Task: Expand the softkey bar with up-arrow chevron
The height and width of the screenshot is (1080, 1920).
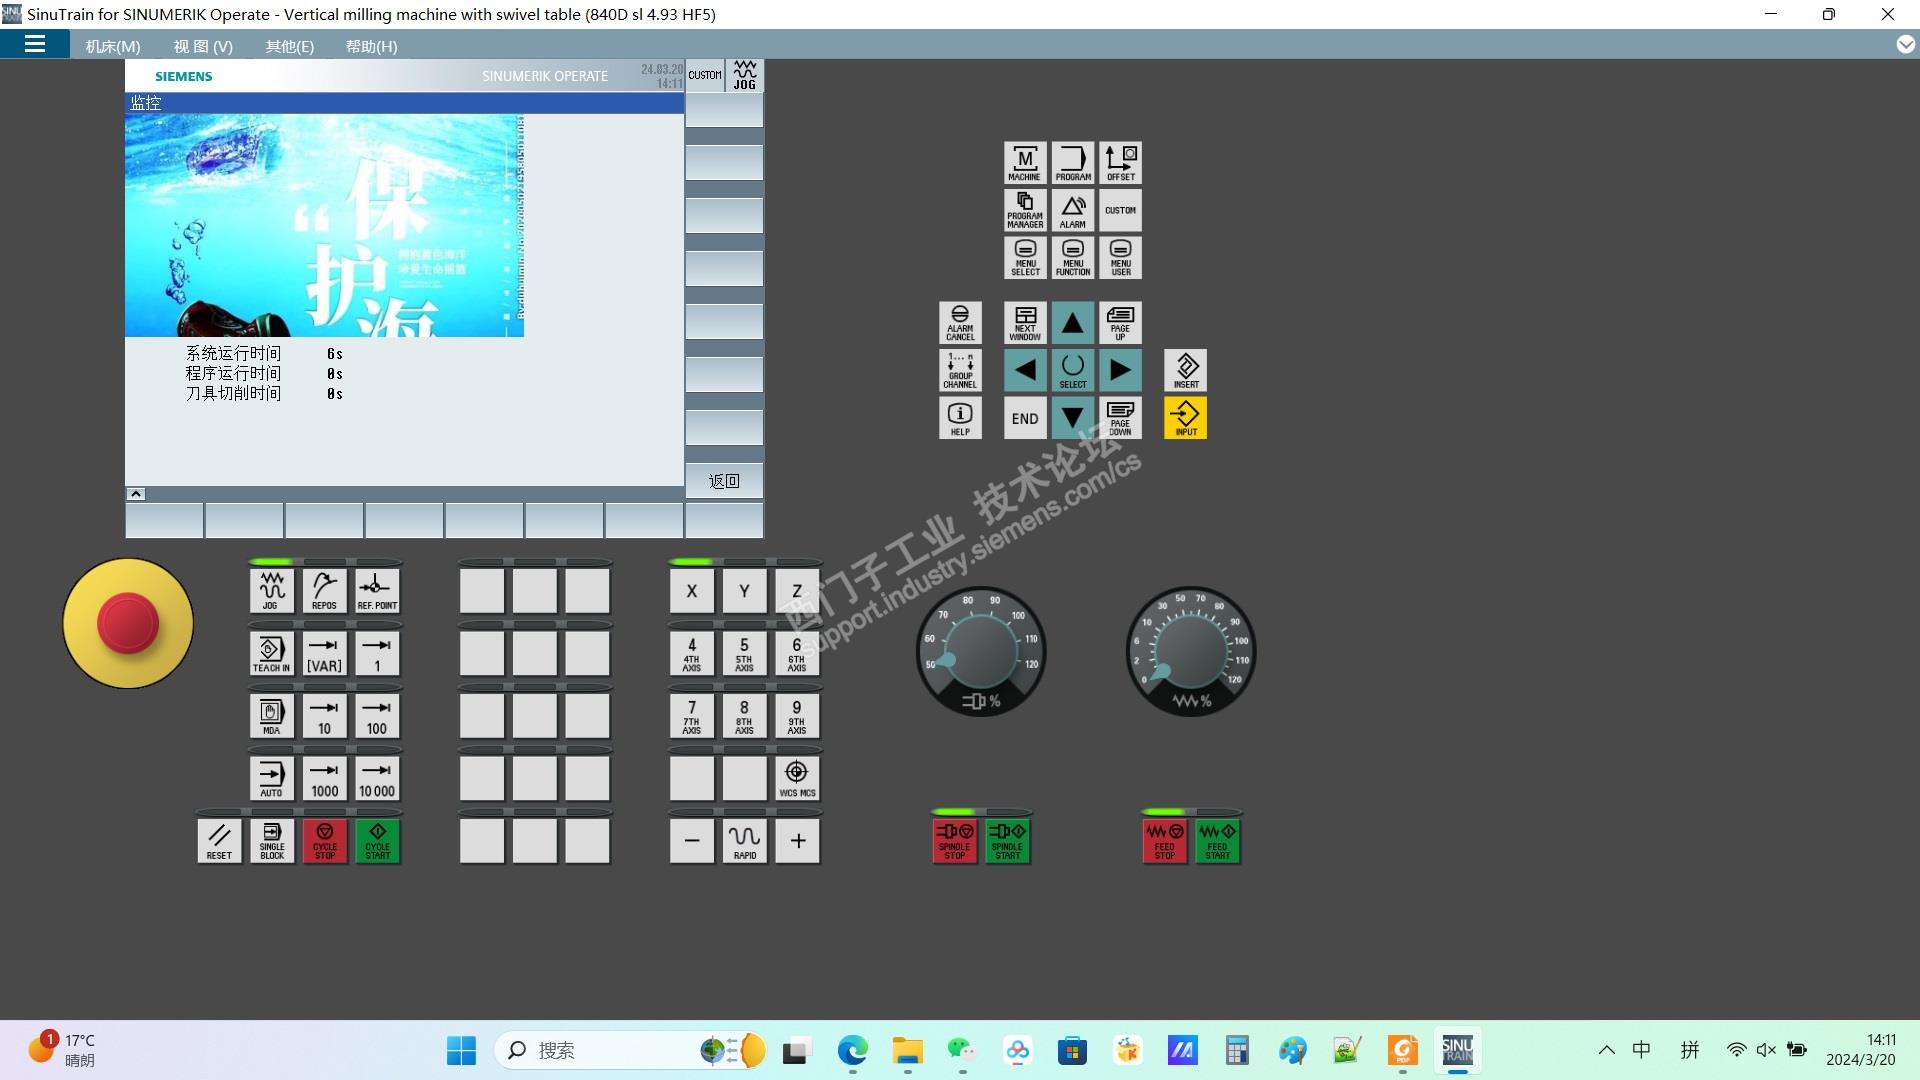Action: [x=136, y=494]
